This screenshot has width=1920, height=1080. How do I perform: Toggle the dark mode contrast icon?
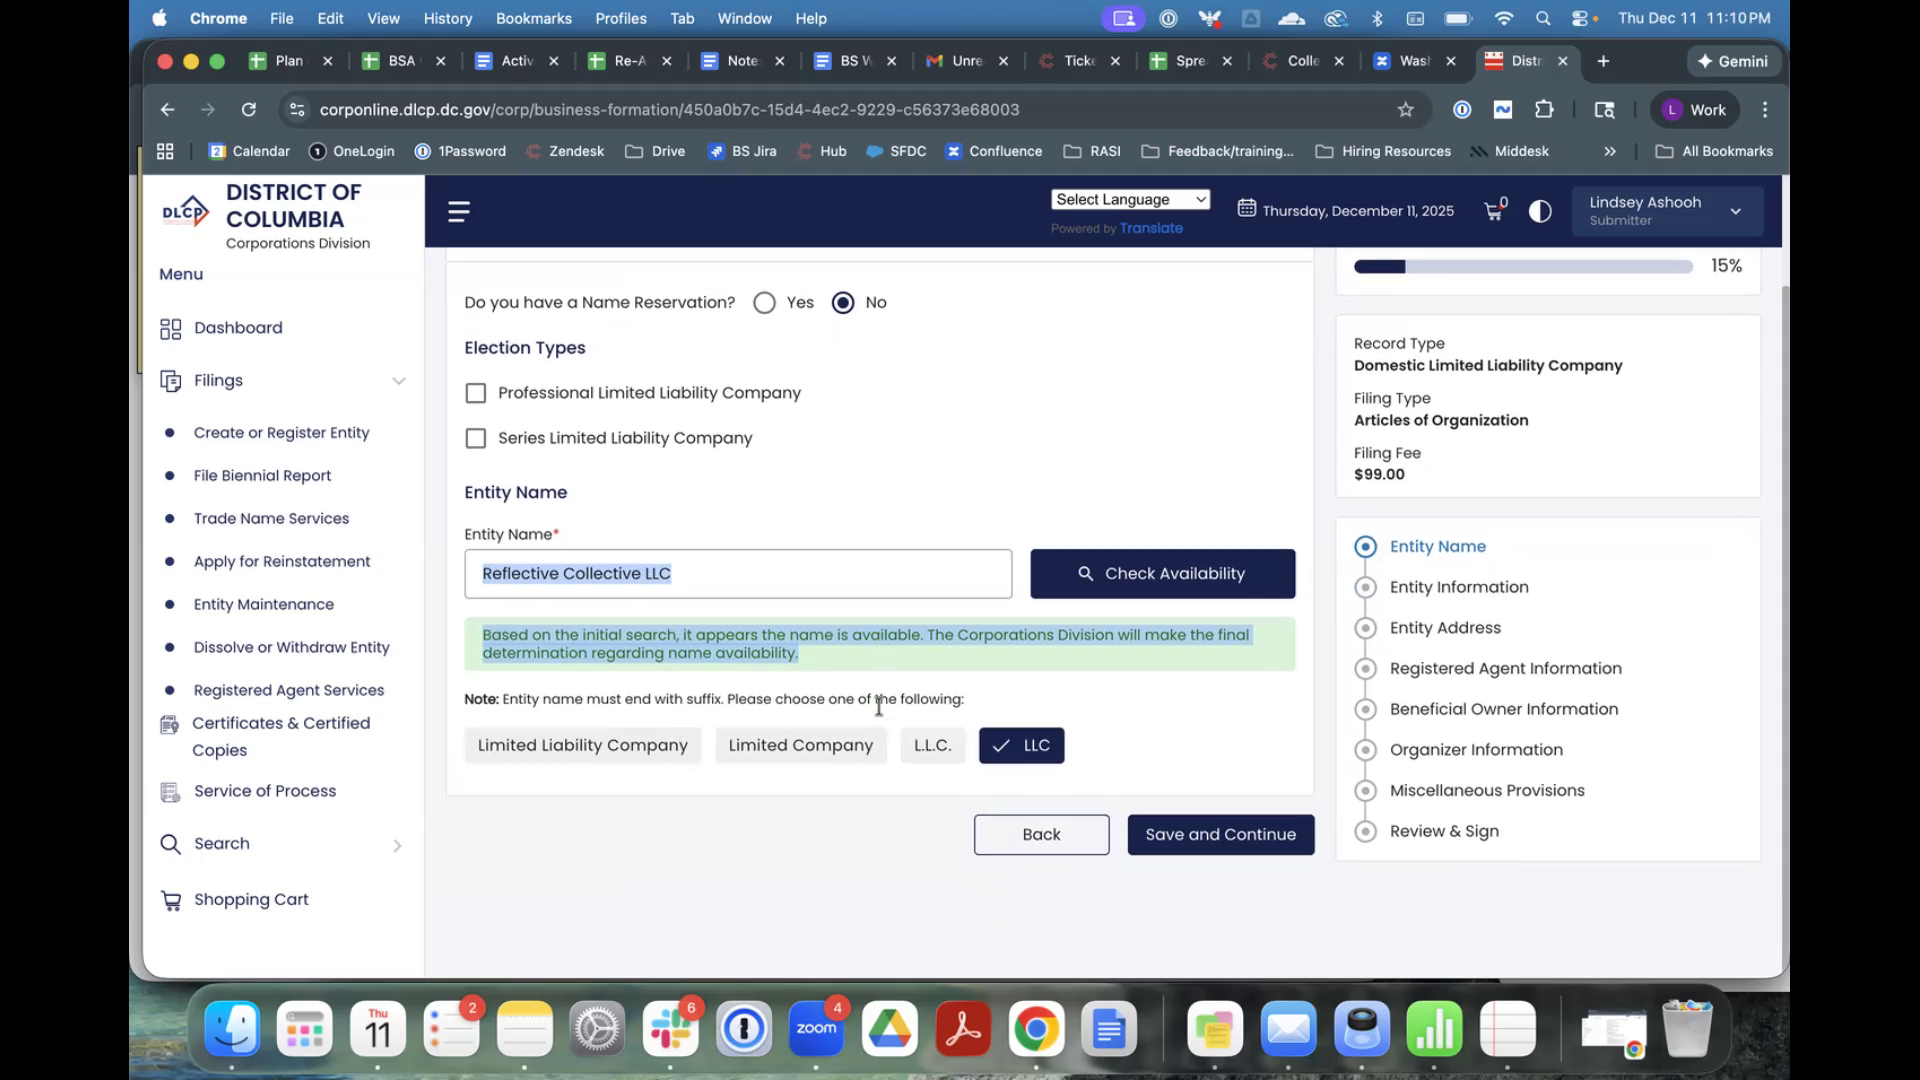click(x=1540, y=211)
